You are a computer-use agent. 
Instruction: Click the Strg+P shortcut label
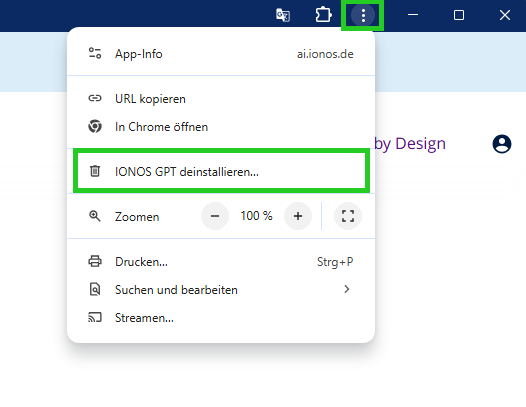point(335,262)
